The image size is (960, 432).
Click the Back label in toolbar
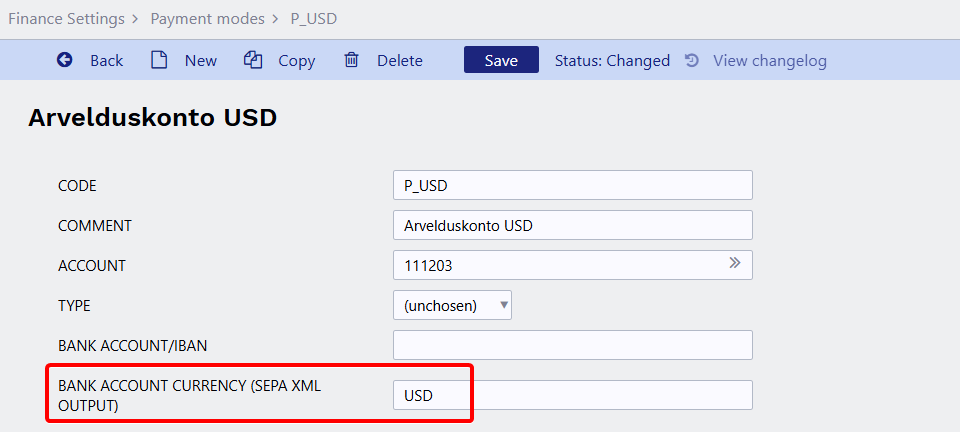[x=106, y=60]
